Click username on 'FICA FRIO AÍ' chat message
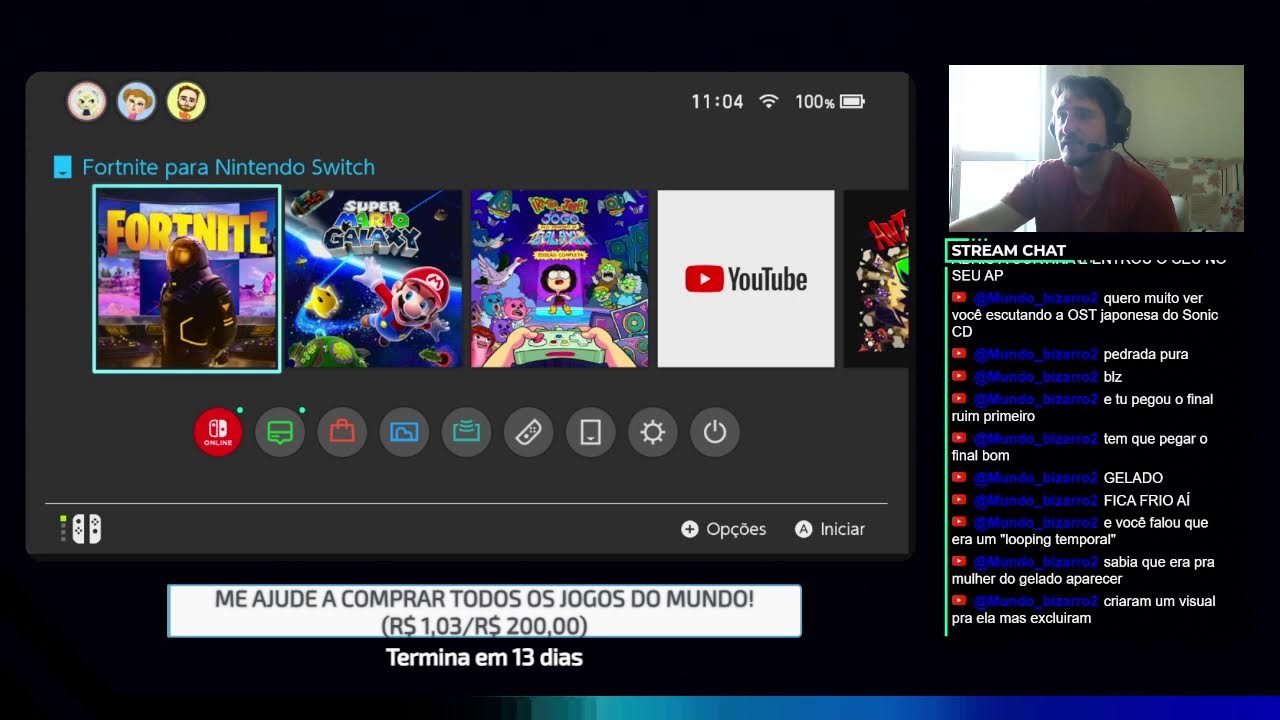1280x720 pixels. click(x=1035, y=500)
